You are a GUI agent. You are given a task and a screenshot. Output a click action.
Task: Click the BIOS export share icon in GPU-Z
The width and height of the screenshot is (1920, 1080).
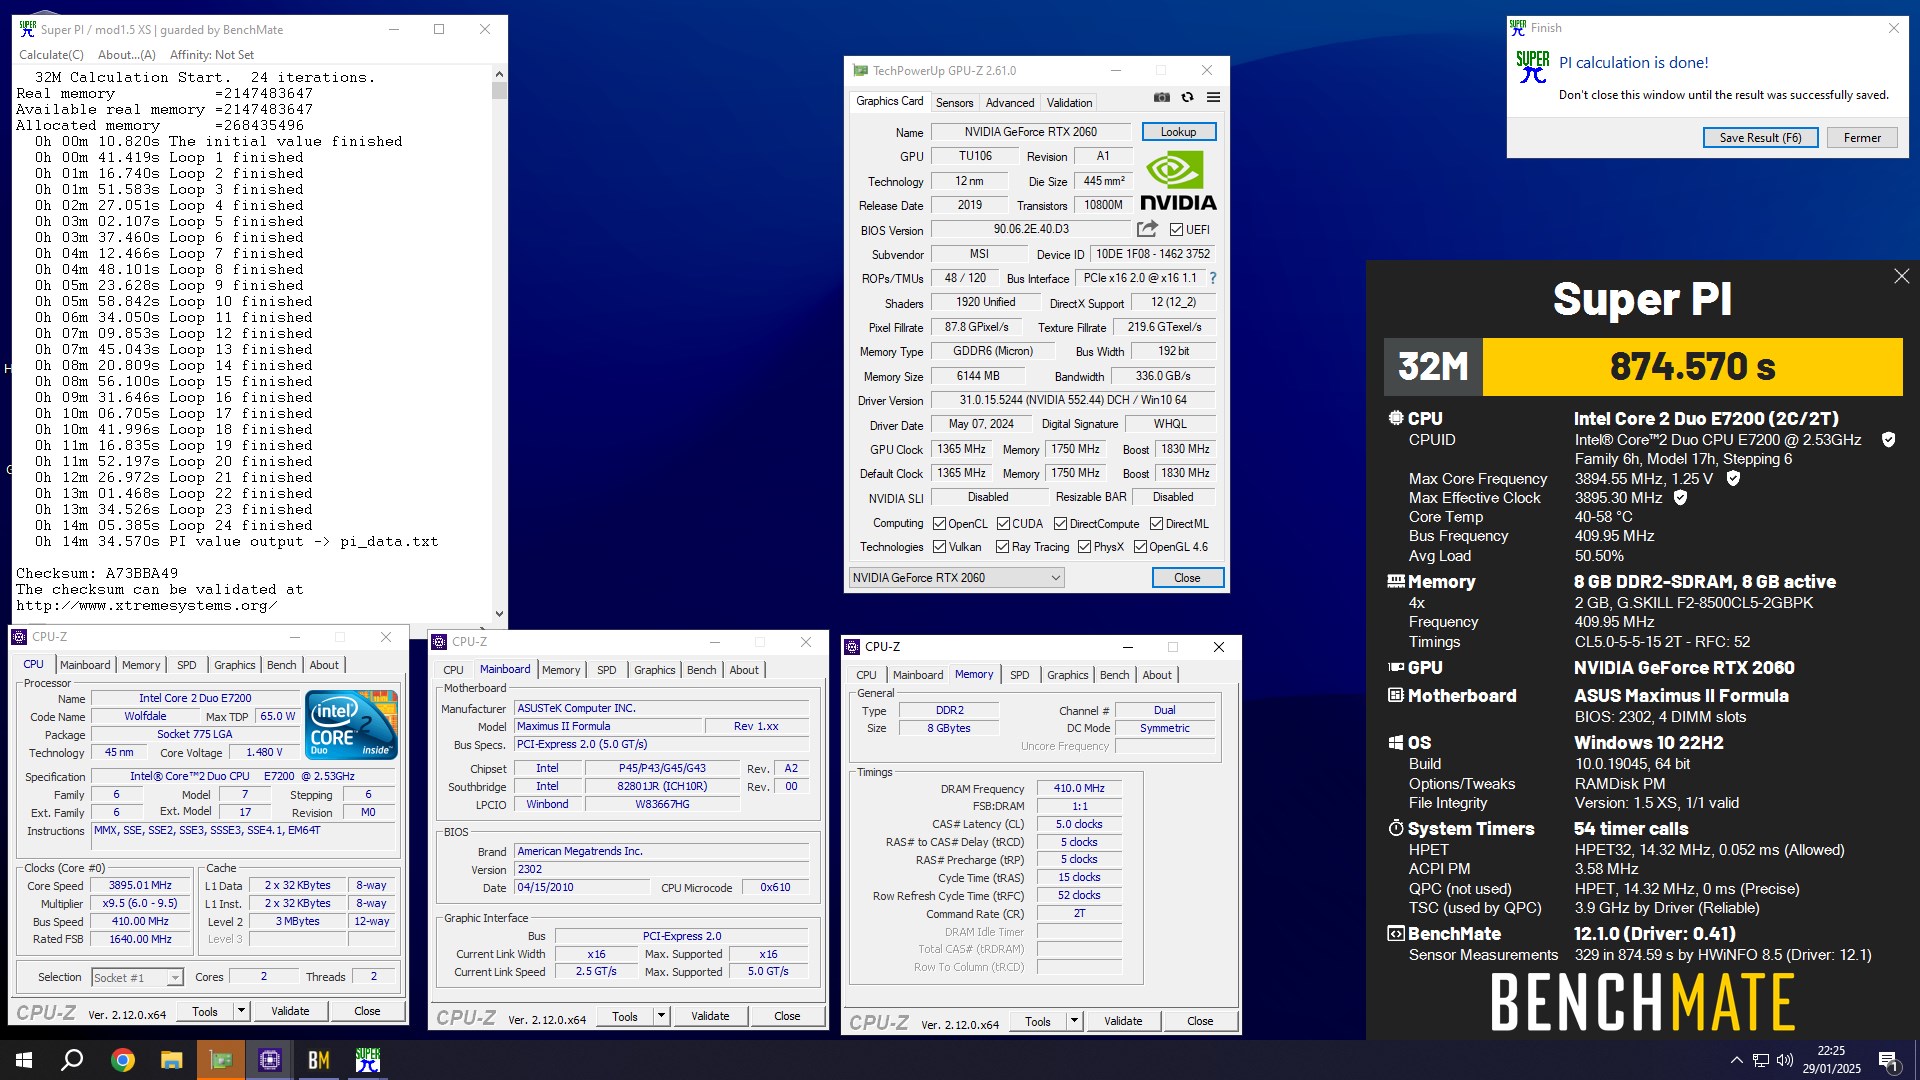(x=1147, y=229)
